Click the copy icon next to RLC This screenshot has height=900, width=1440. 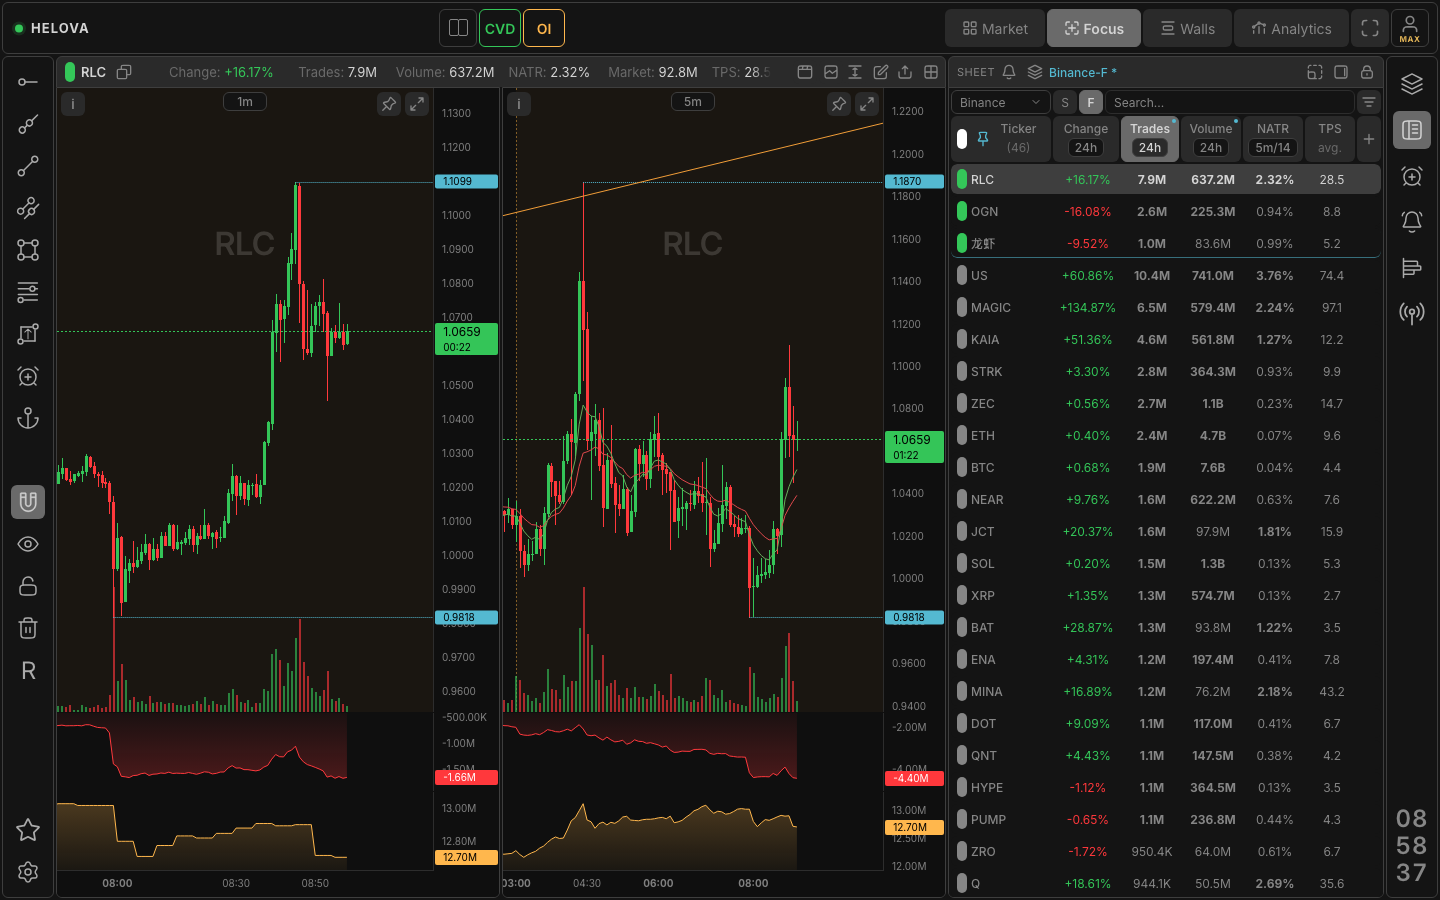tap(124, 72)
